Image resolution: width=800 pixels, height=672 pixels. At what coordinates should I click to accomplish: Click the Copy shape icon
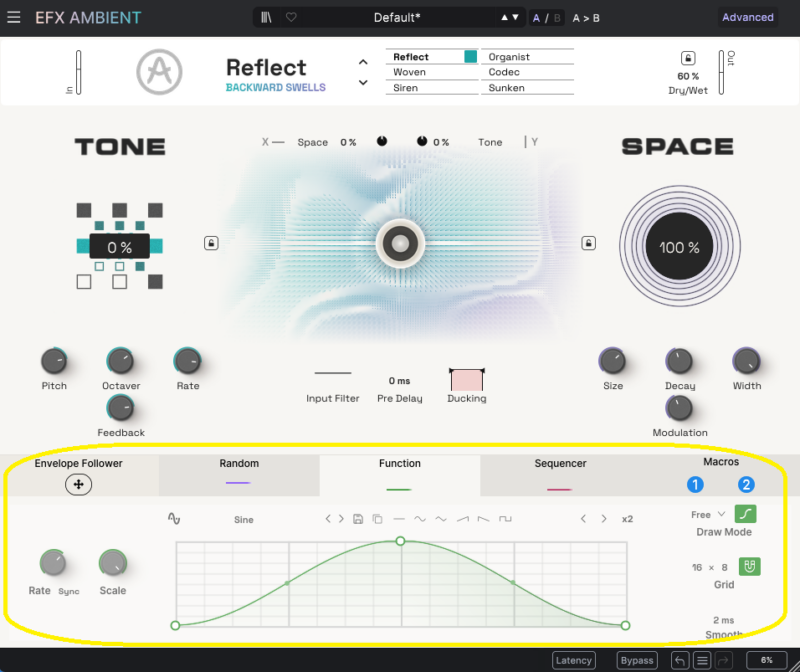point(377,519)
